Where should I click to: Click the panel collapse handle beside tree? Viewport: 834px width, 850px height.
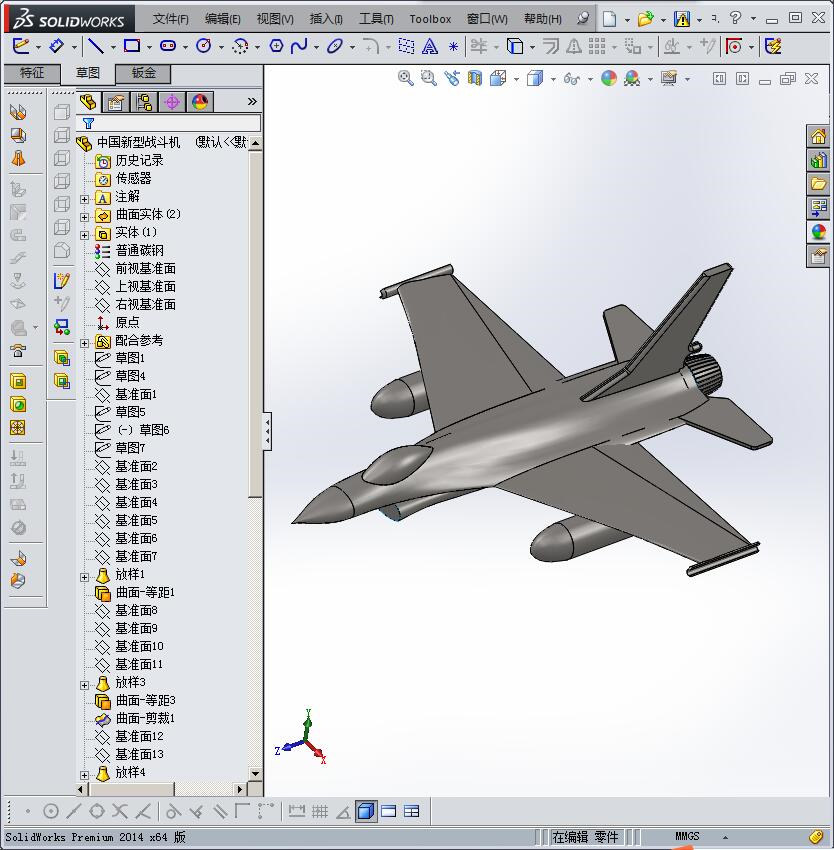click(267, 431)
